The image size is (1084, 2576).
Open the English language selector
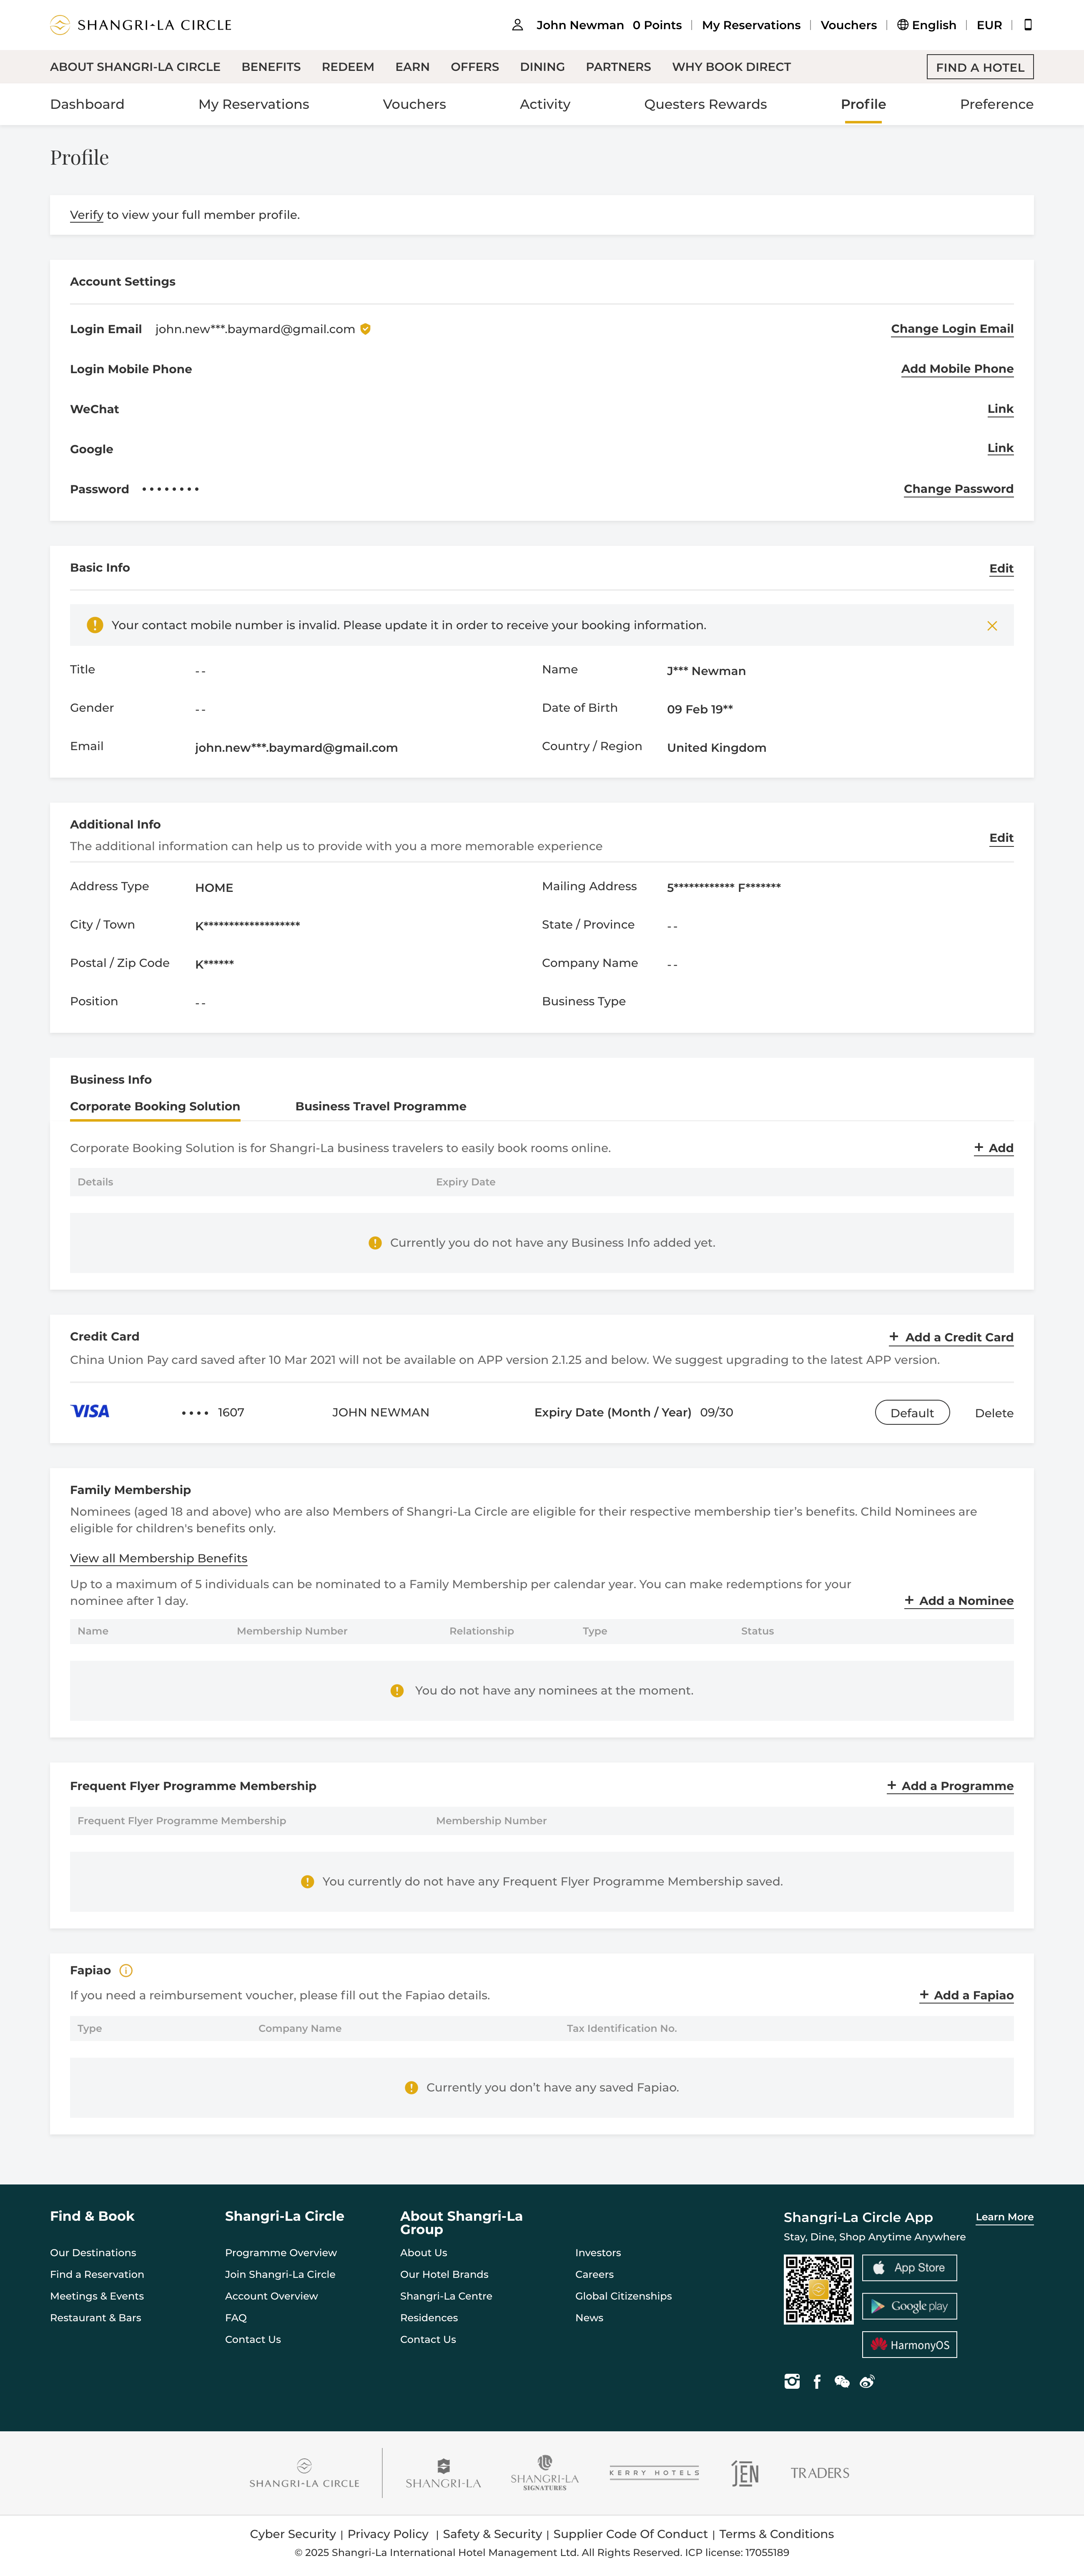pyautogui.click(x=926, y=25)
